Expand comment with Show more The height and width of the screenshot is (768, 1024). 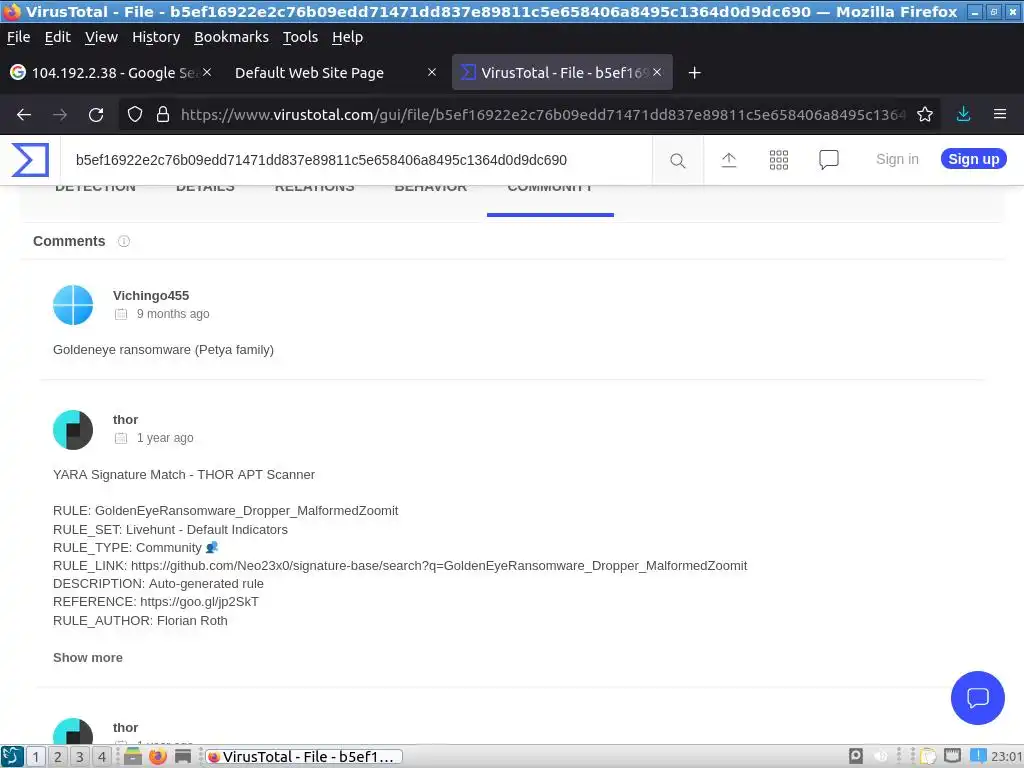click(x=88, y=658)
